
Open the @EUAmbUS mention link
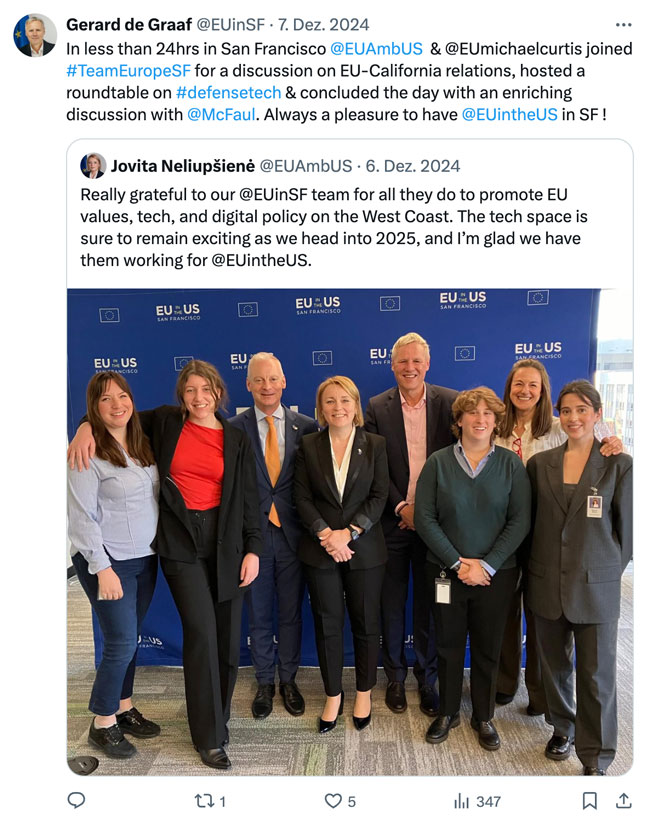coord(376,49)
